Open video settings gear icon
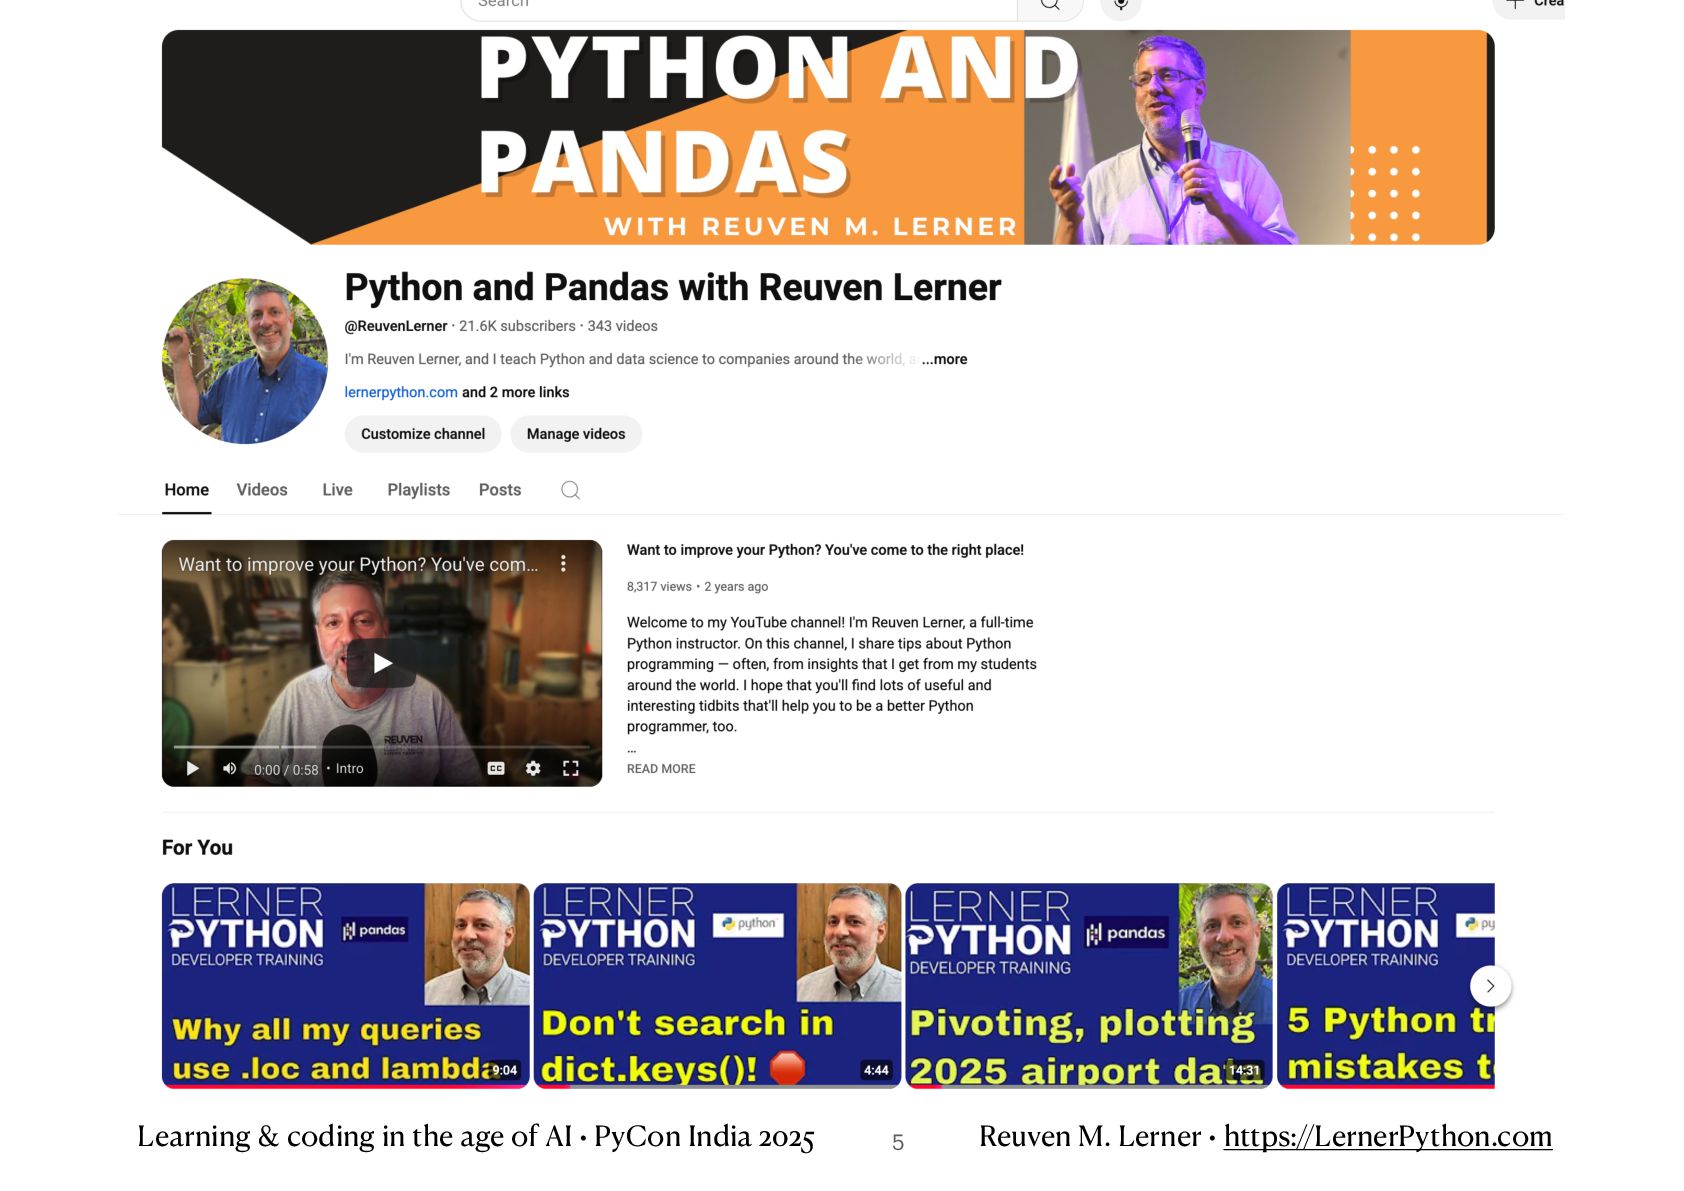This screenshot has width=1684, height=1191. [x=533, y=769]
